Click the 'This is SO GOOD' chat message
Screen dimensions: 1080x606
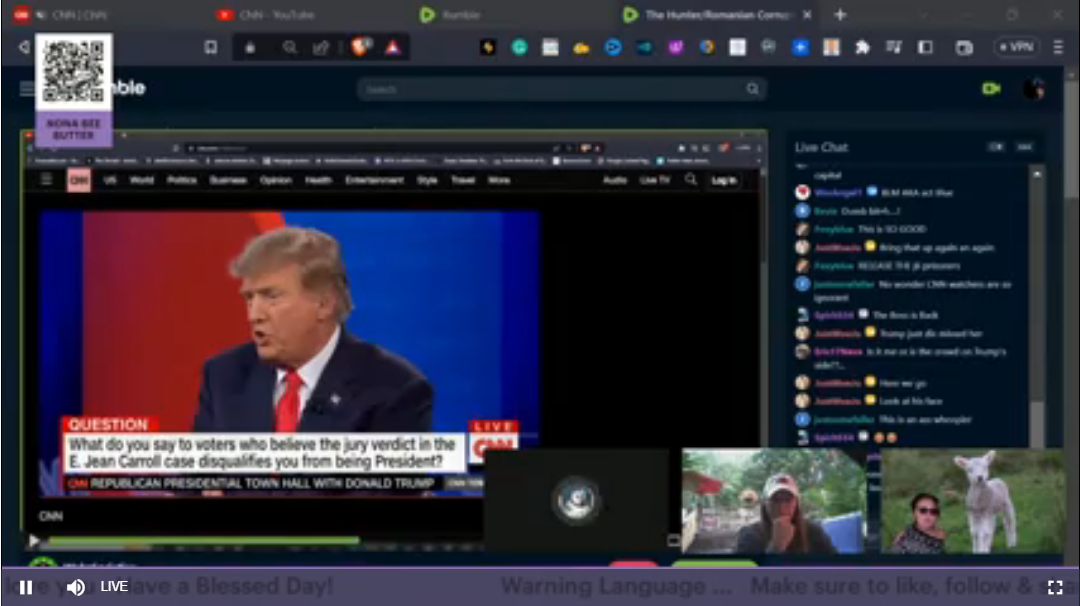(892, 229)
